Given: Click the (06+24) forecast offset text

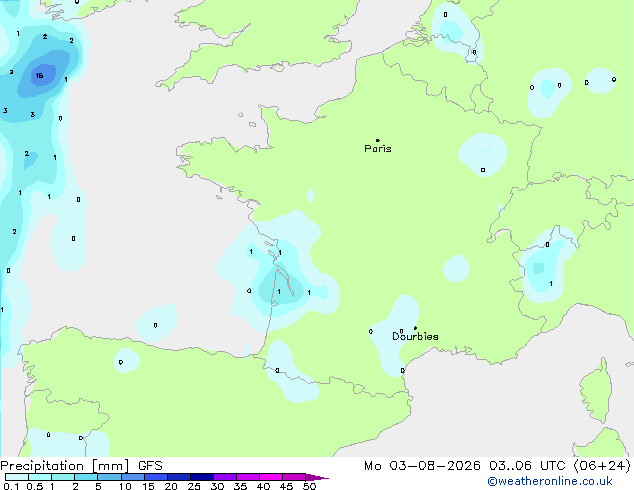Looking at the screenshot, I should [x=602, y=466].
